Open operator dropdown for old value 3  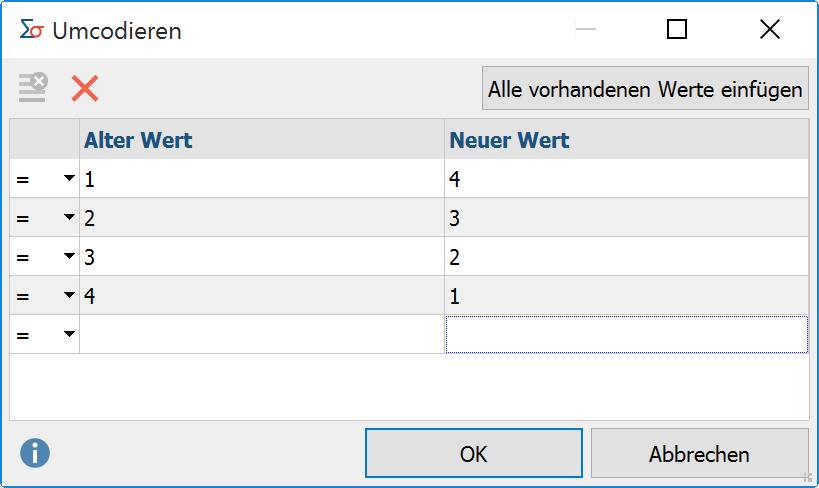coord(69,257)
